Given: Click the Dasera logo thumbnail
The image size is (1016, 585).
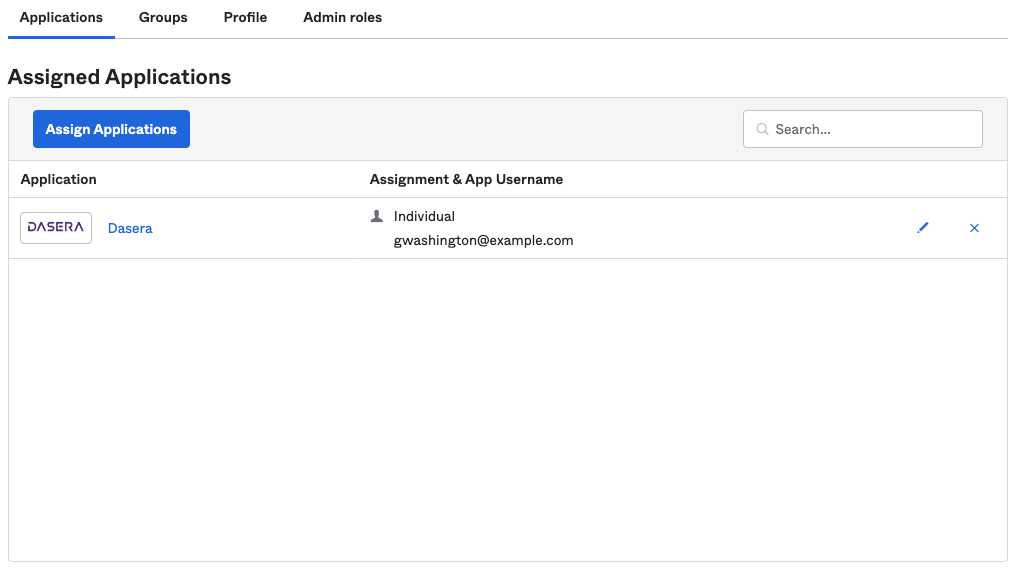Looking at the screenshot, I should [56, 227].
